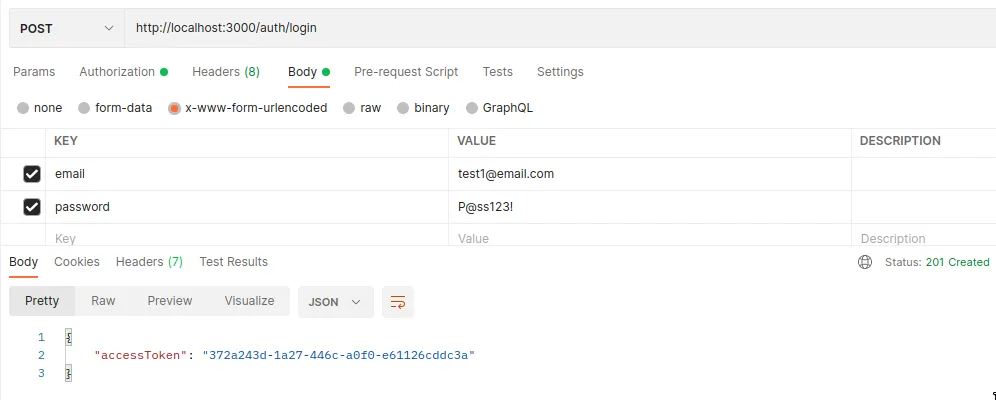Open the Test Results tab

233,262
